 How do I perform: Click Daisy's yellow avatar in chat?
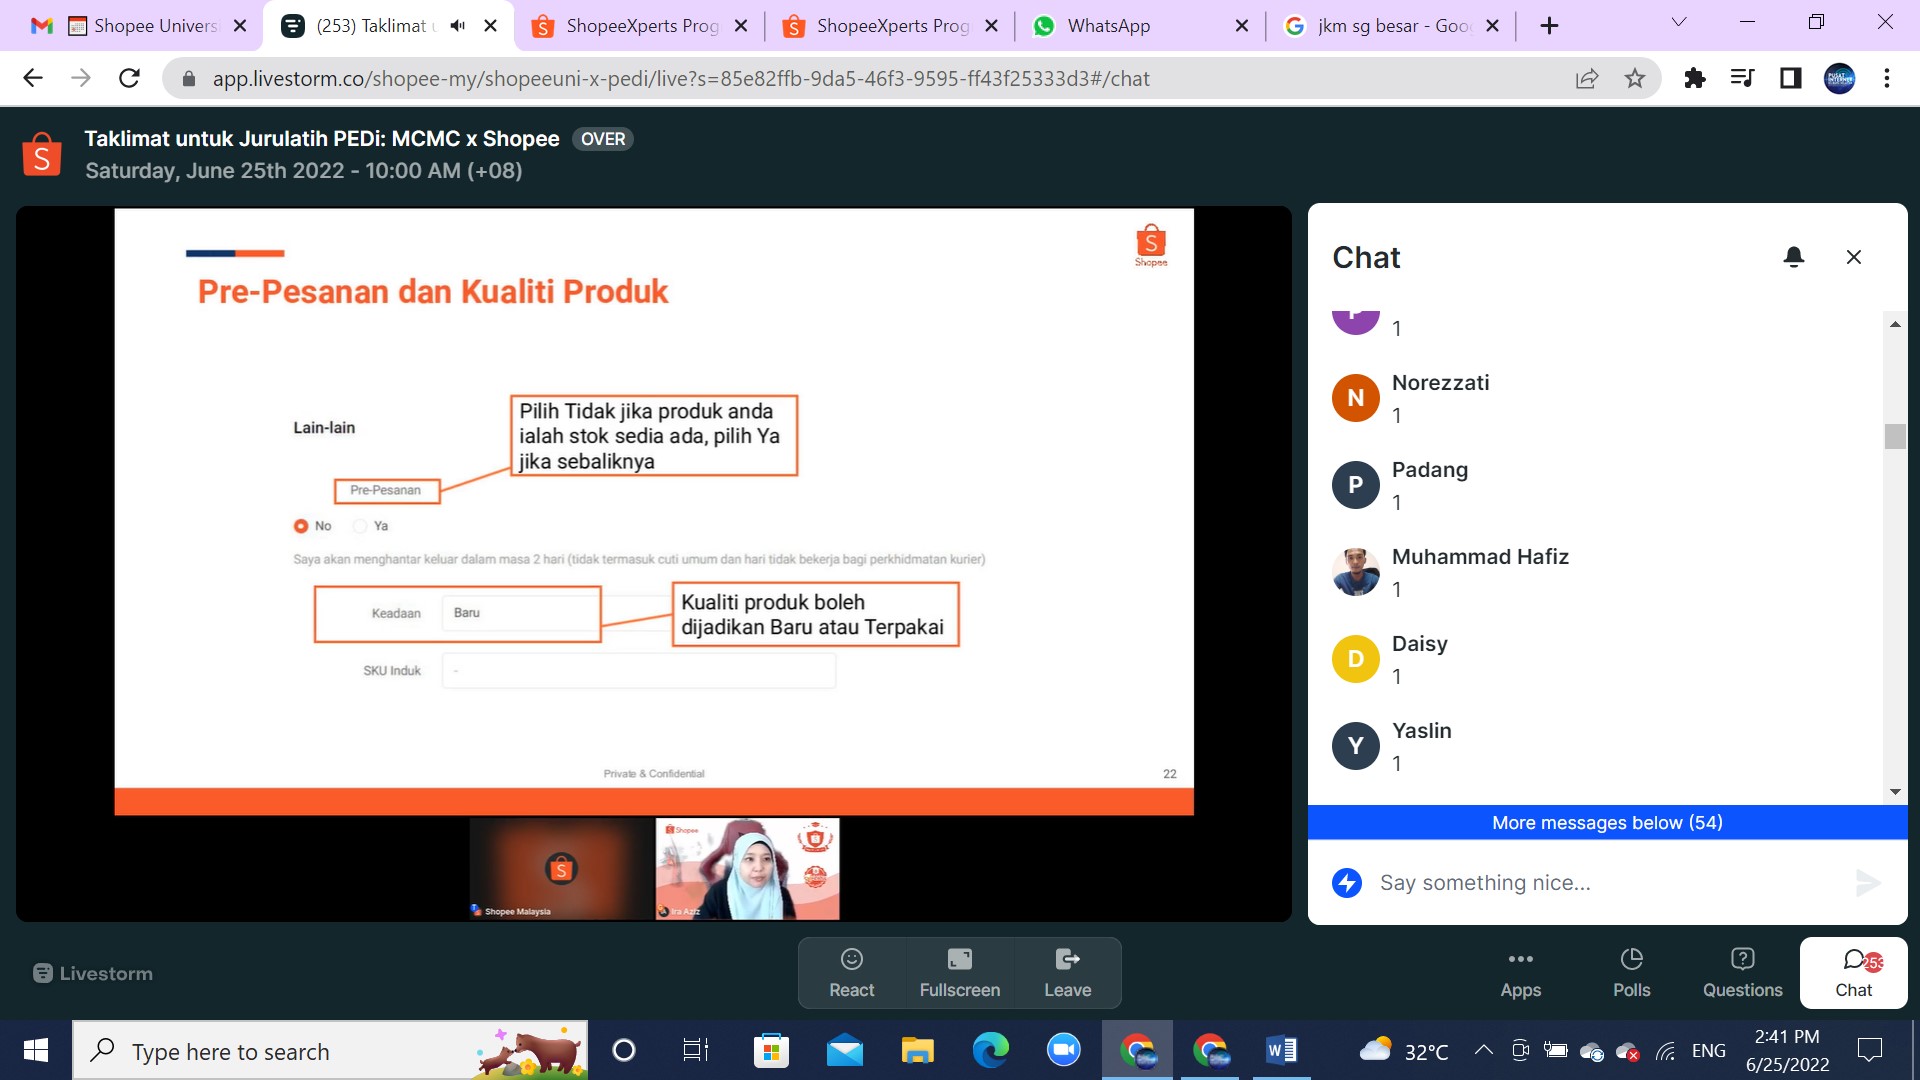pyautogui.click(x=1356, y=659)
